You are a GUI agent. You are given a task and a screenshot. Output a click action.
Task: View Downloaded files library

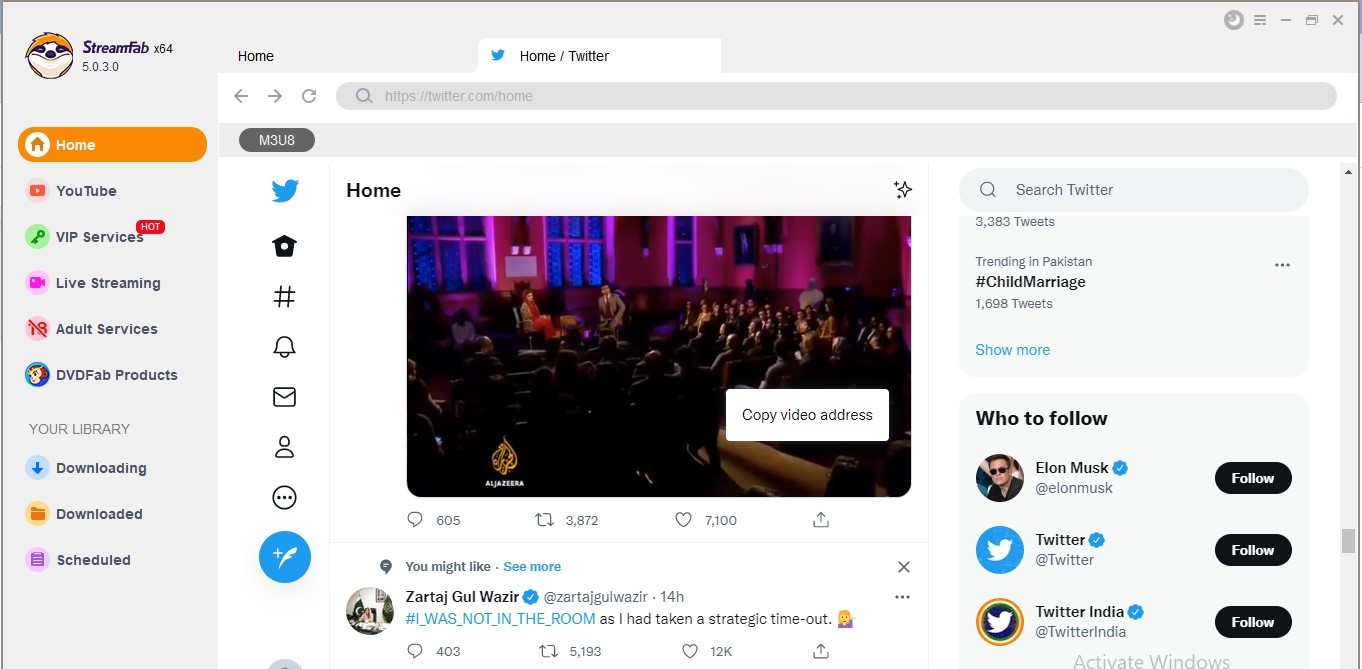pyautogui.click(x=96, y=513)
